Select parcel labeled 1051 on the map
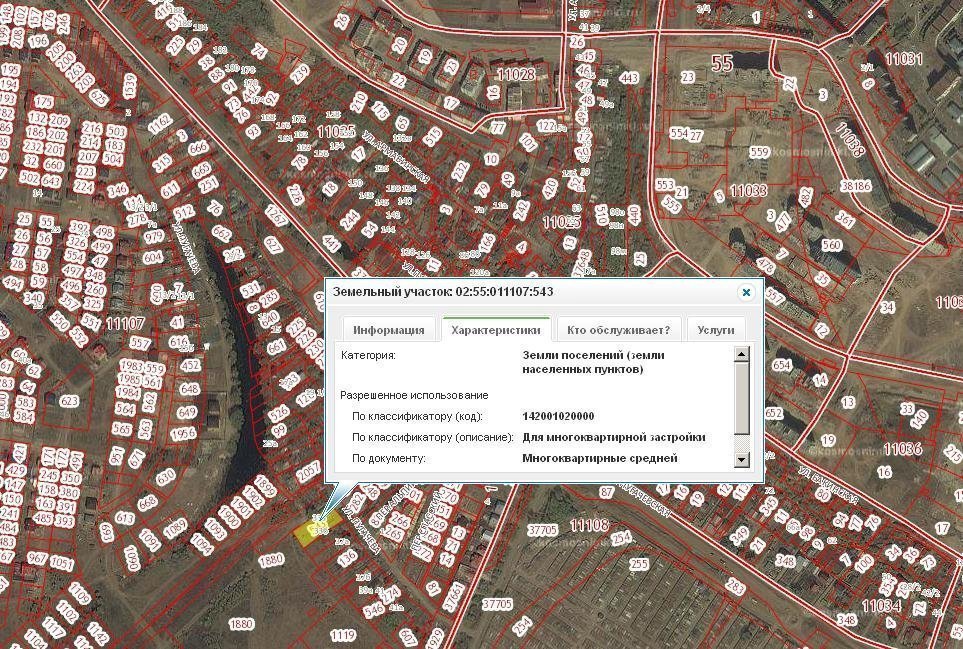Screen dimensions: 963x649 [x=61, y=563]
